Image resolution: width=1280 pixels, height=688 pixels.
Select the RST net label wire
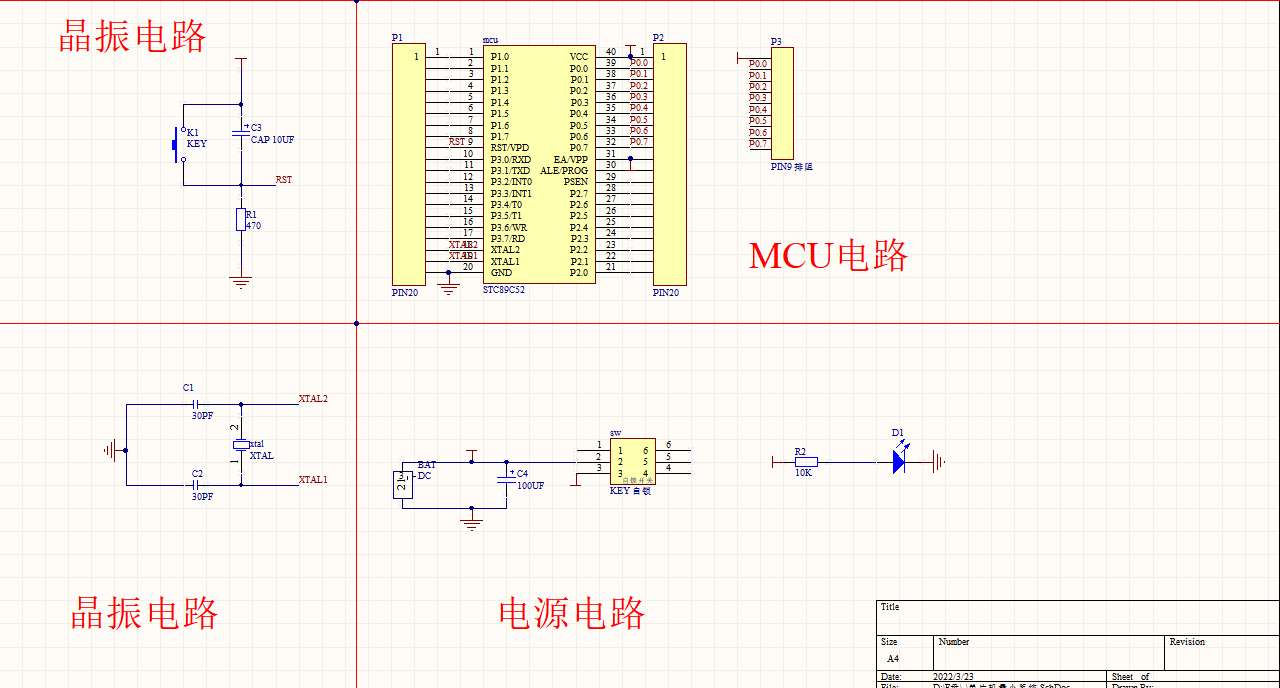[282, 180]
